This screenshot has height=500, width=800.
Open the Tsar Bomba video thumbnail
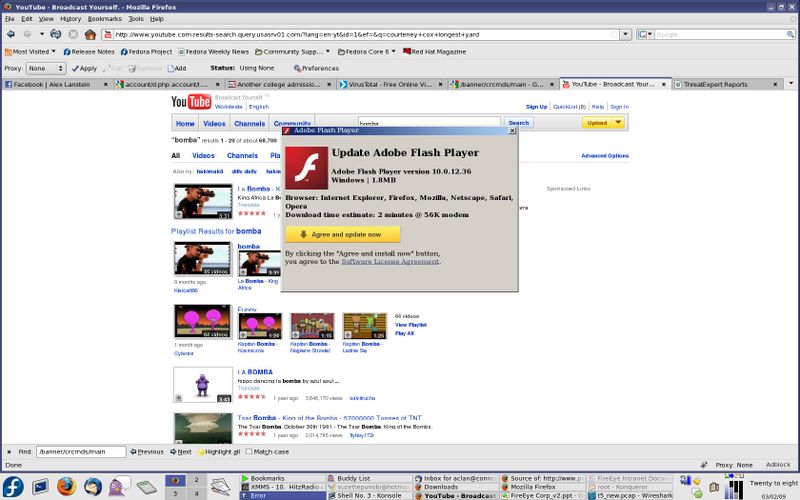[203, 428]
